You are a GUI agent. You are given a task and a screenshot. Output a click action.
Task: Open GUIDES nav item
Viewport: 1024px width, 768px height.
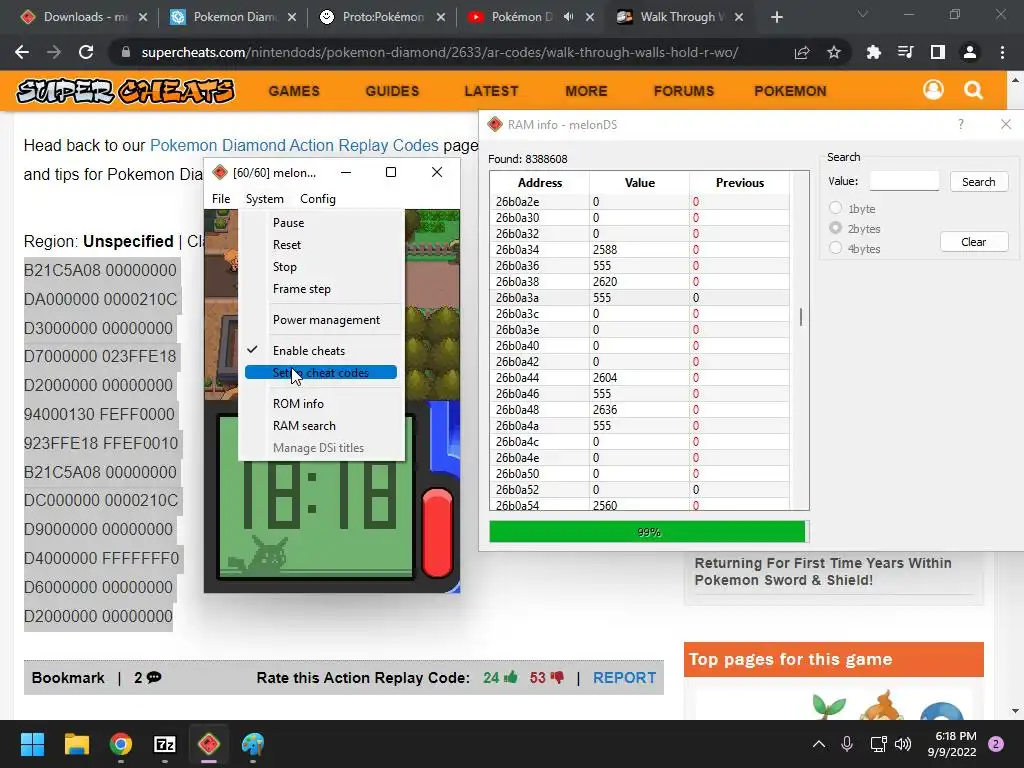392,91
